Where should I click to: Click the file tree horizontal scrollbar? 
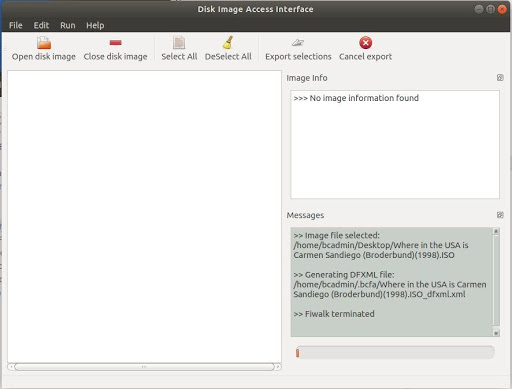144,367
